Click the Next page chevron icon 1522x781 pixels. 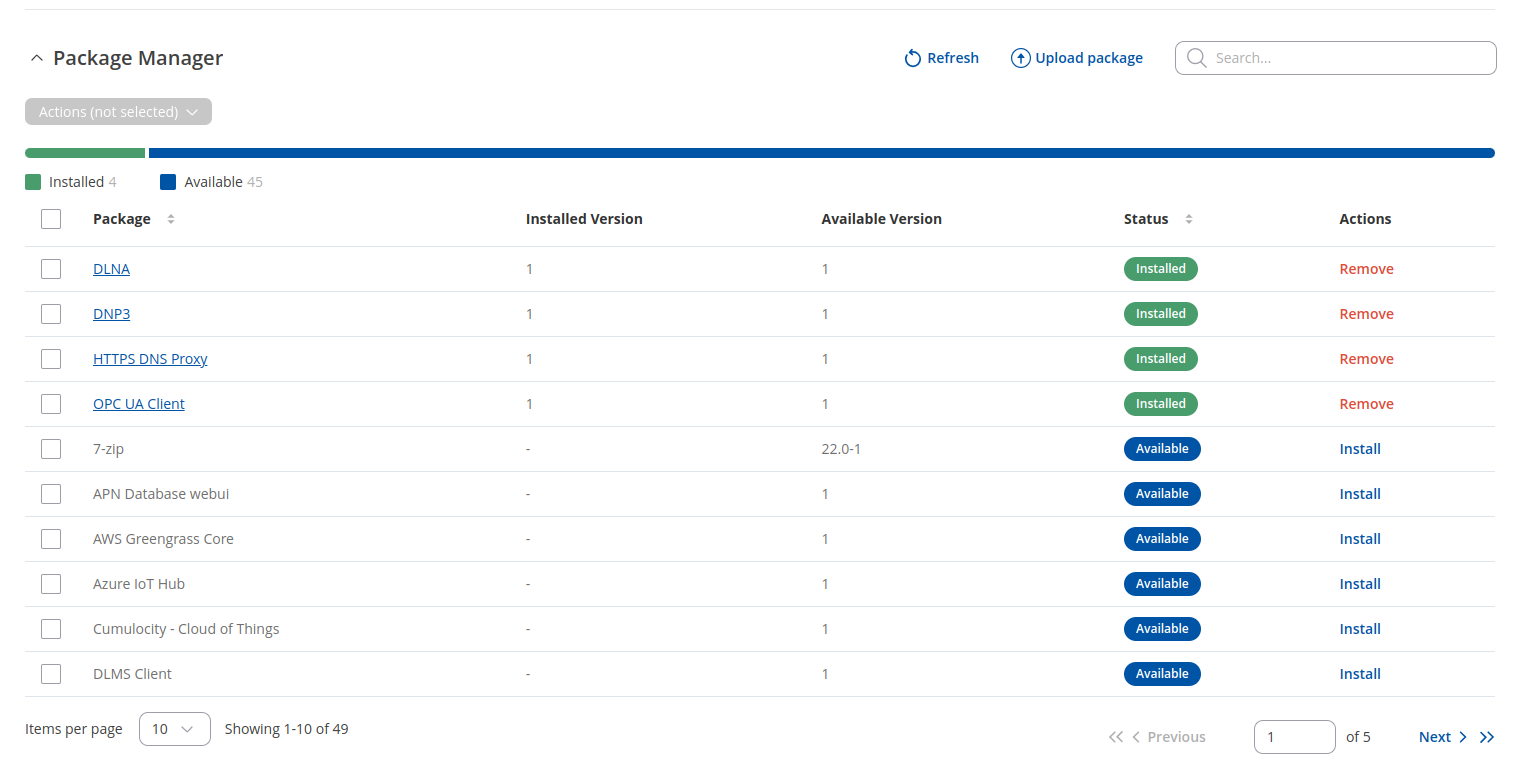tap(1463, 737)
